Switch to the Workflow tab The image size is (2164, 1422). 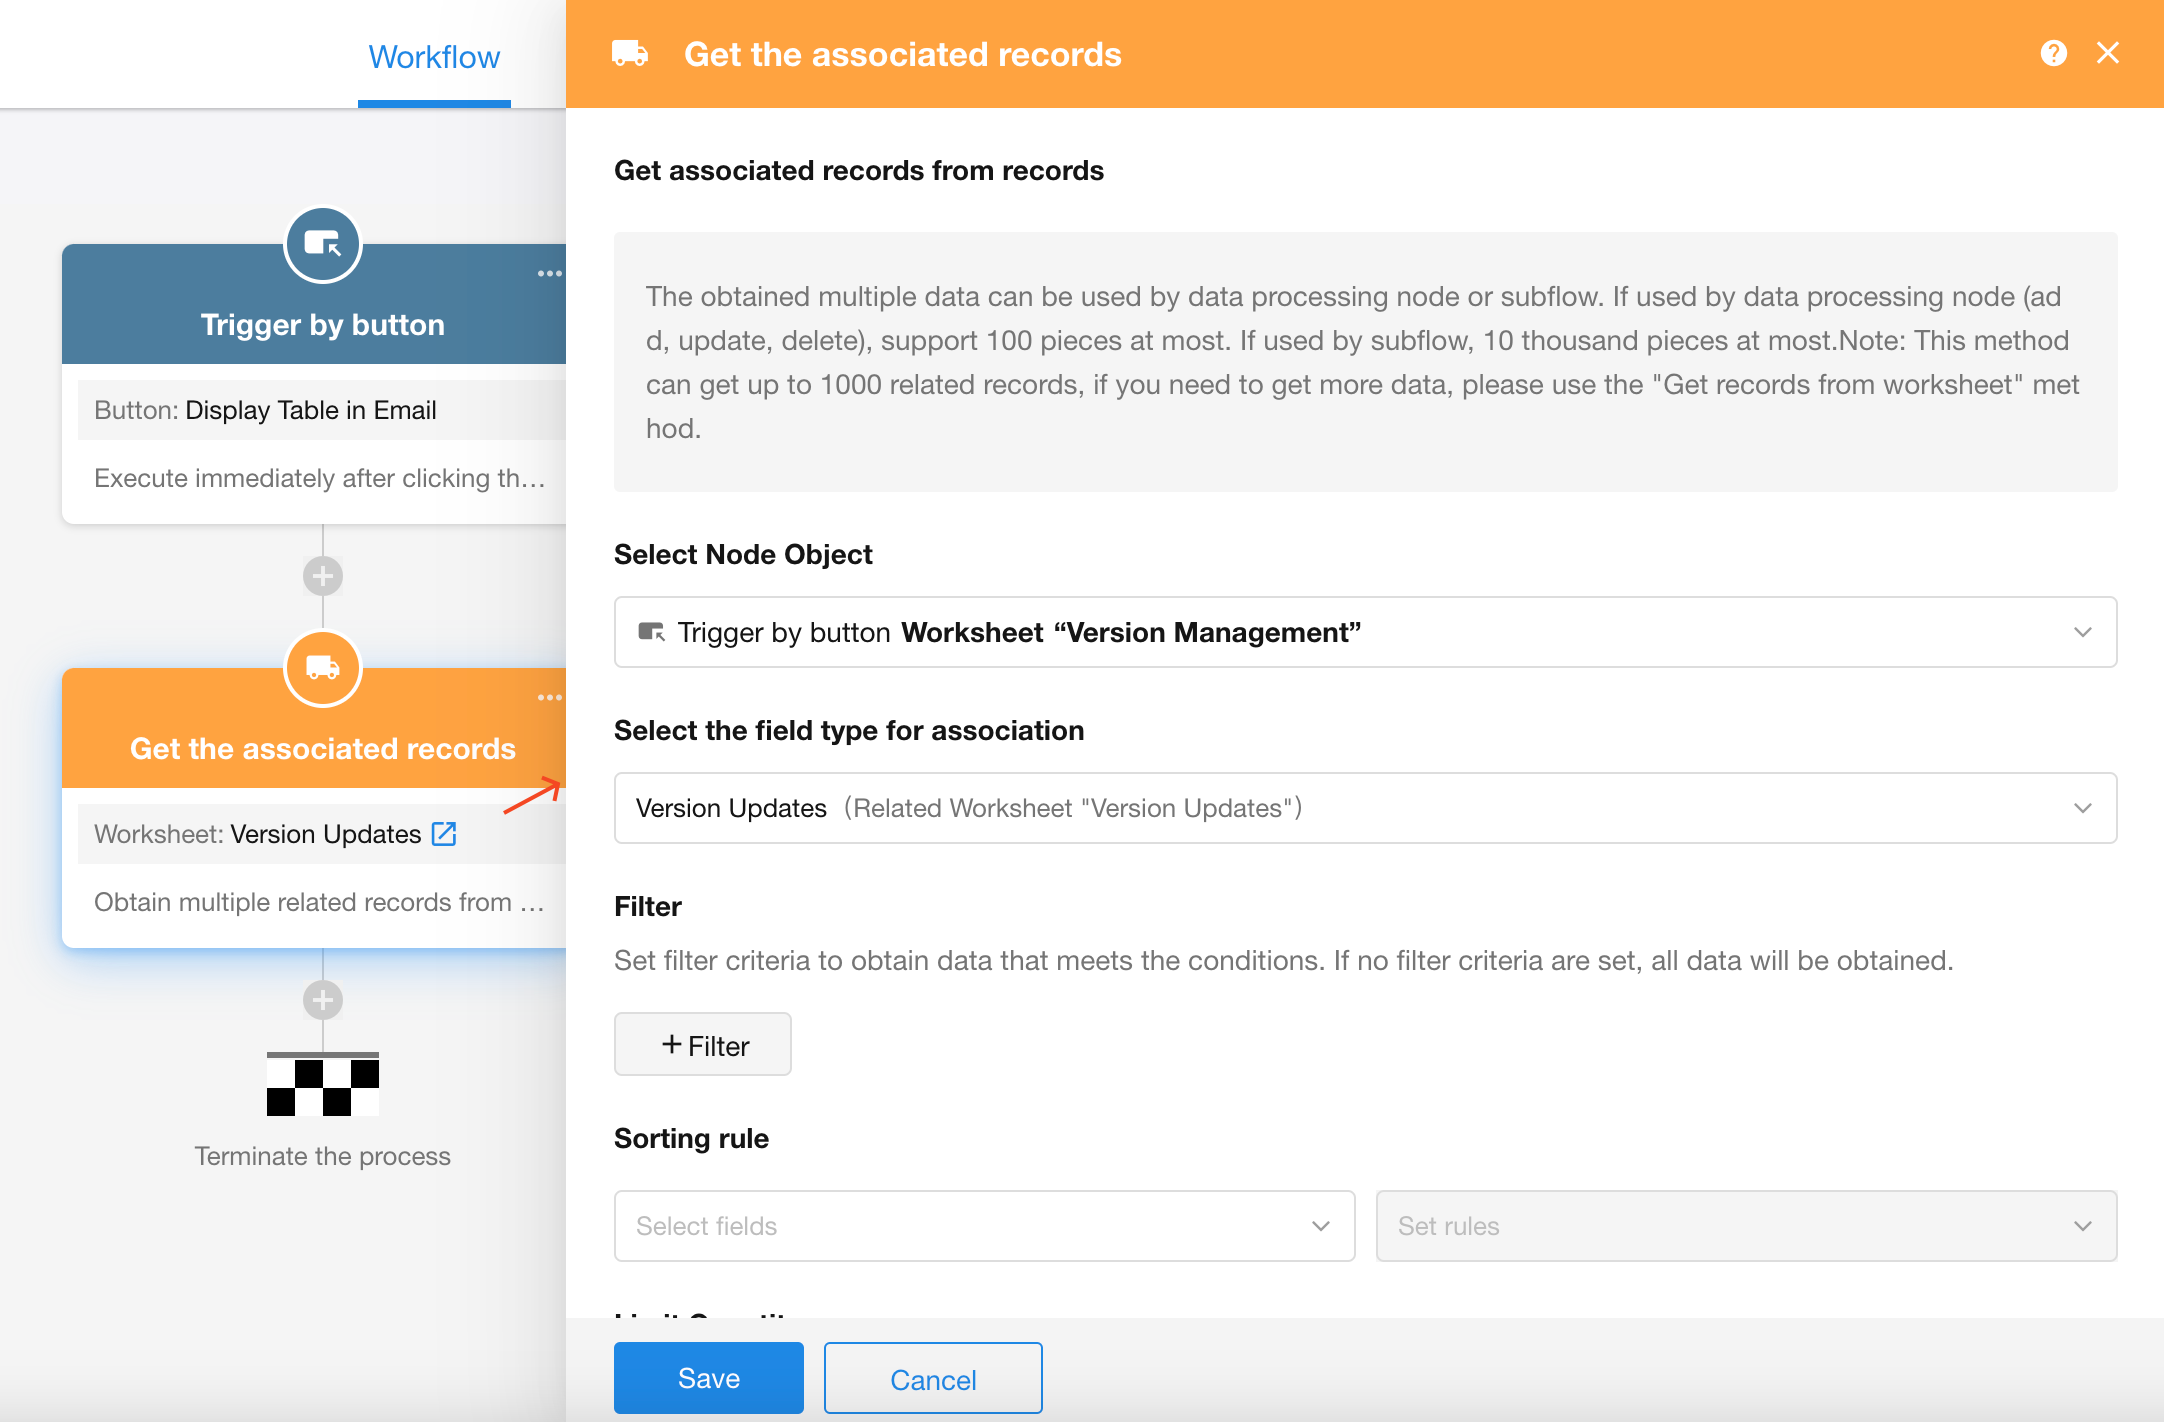coord(434,57)
